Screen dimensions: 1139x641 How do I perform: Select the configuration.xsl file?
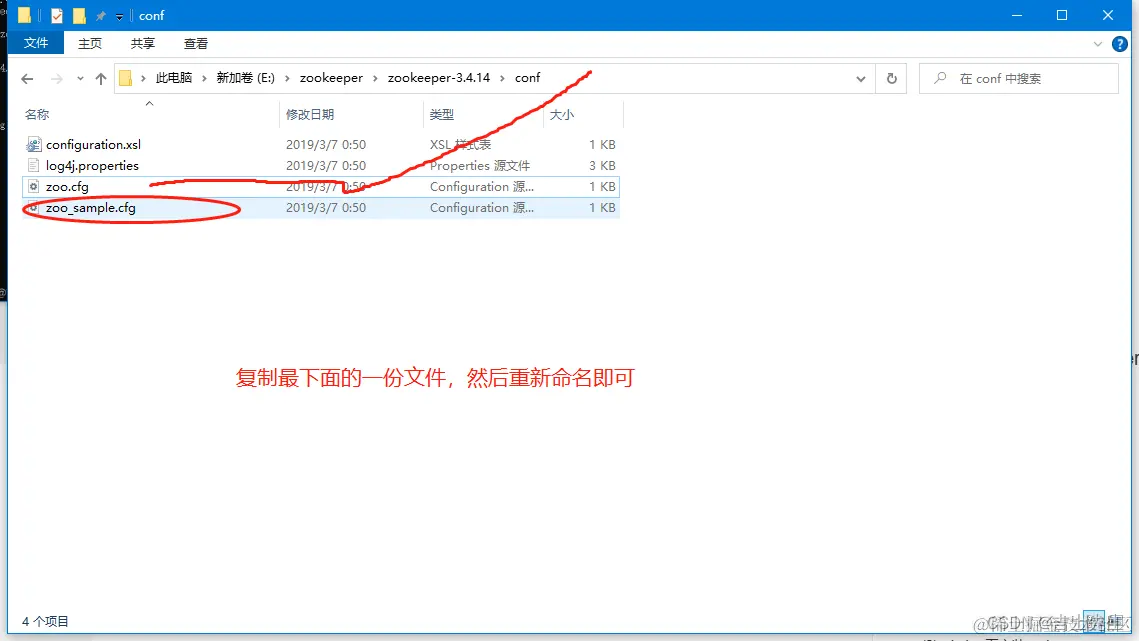tap(320, 145)
